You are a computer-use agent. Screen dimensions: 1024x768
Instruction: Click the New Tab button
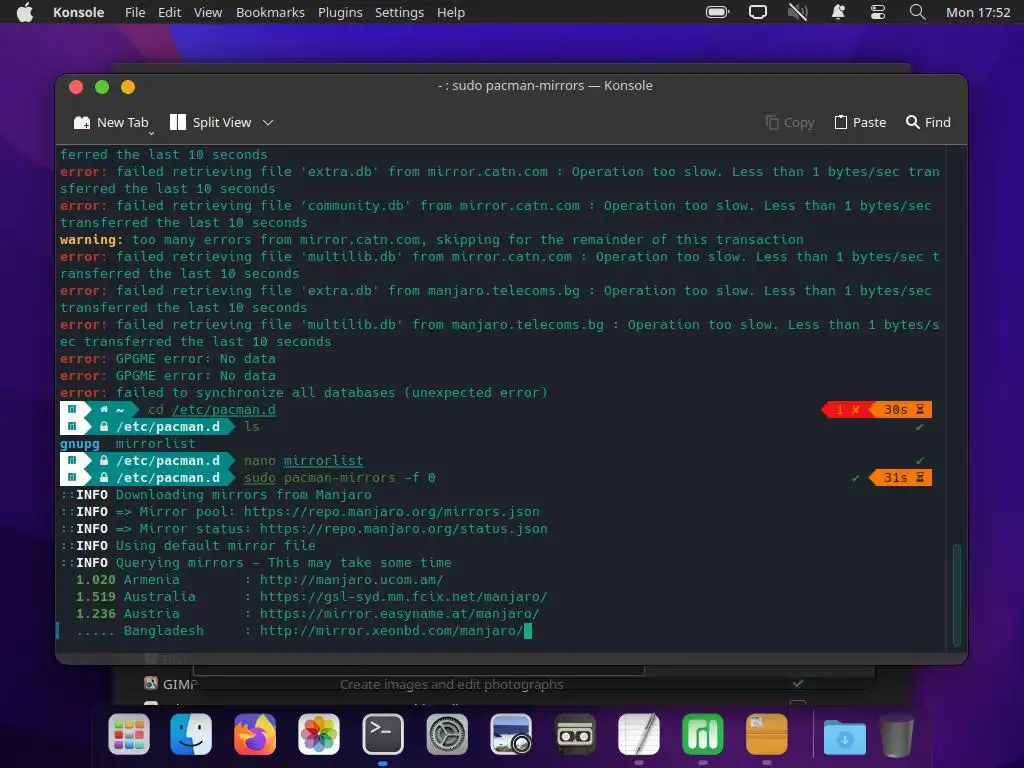[x=111, y=122]
